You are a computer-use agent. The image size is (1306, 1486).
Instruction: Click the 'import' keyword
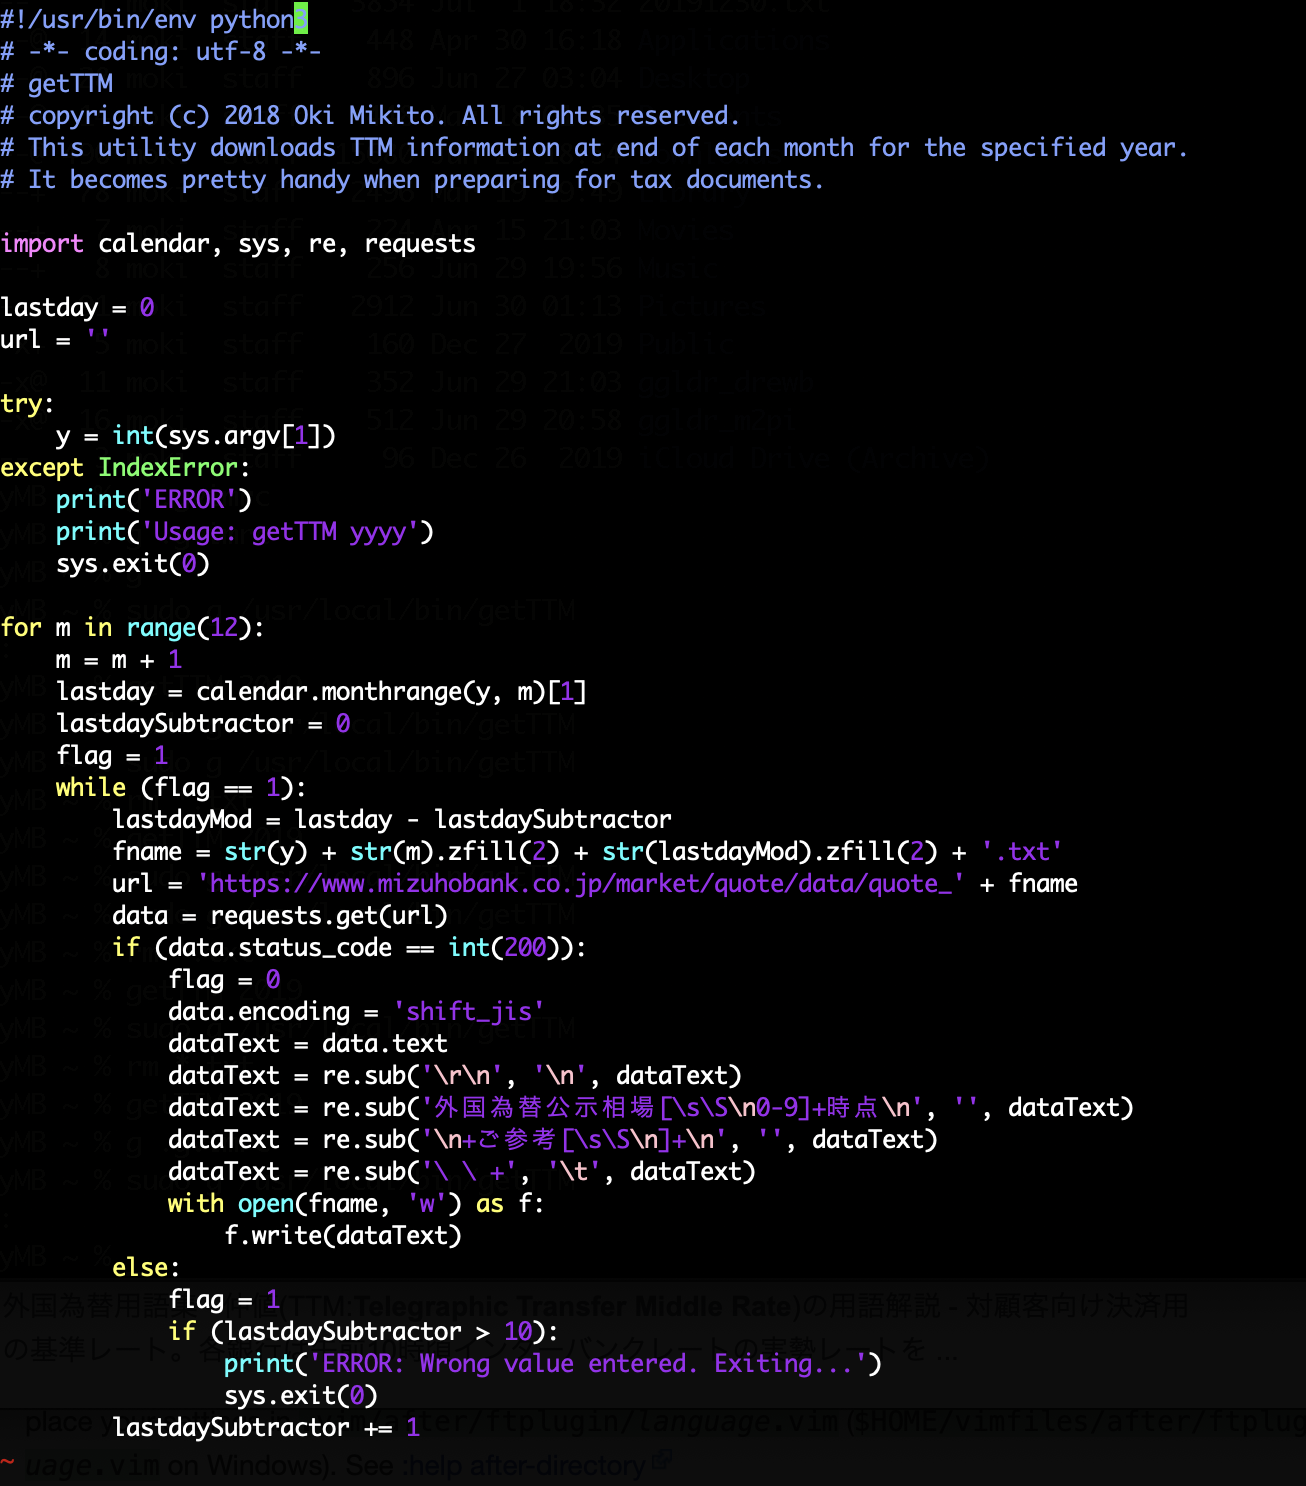[x=42, y=244]
